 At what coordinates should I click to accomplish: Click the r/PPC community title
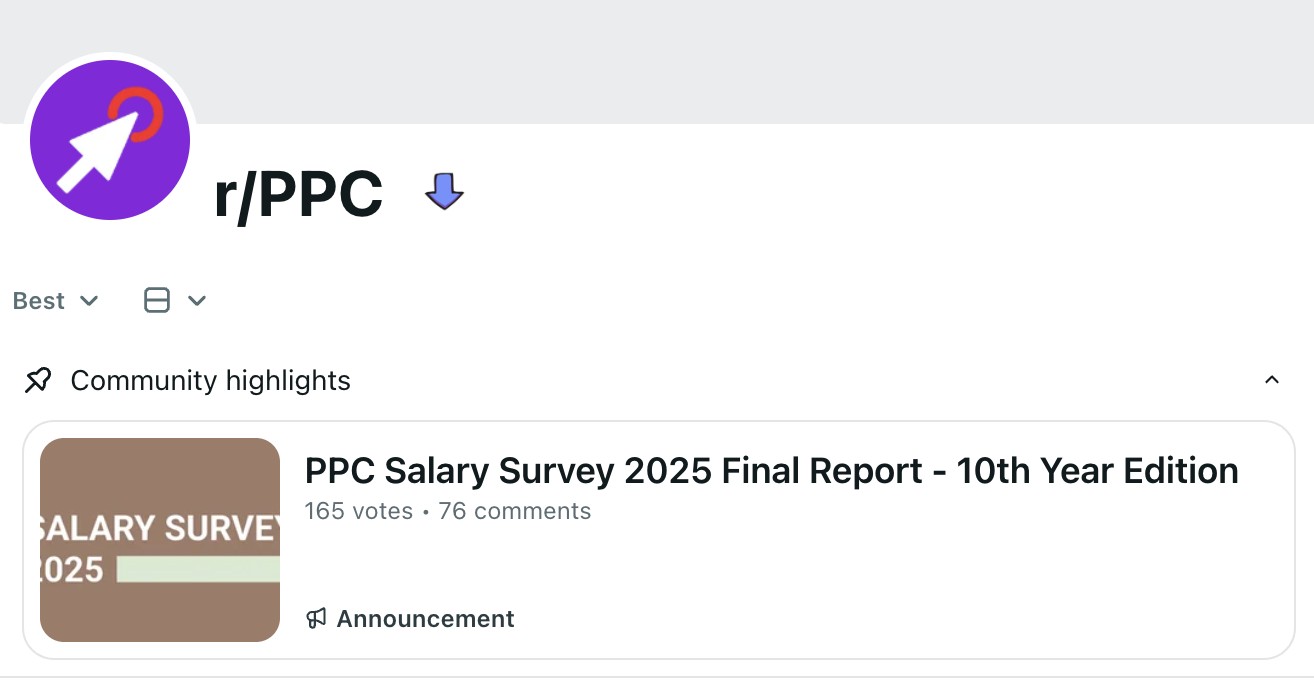click(298, 194)
